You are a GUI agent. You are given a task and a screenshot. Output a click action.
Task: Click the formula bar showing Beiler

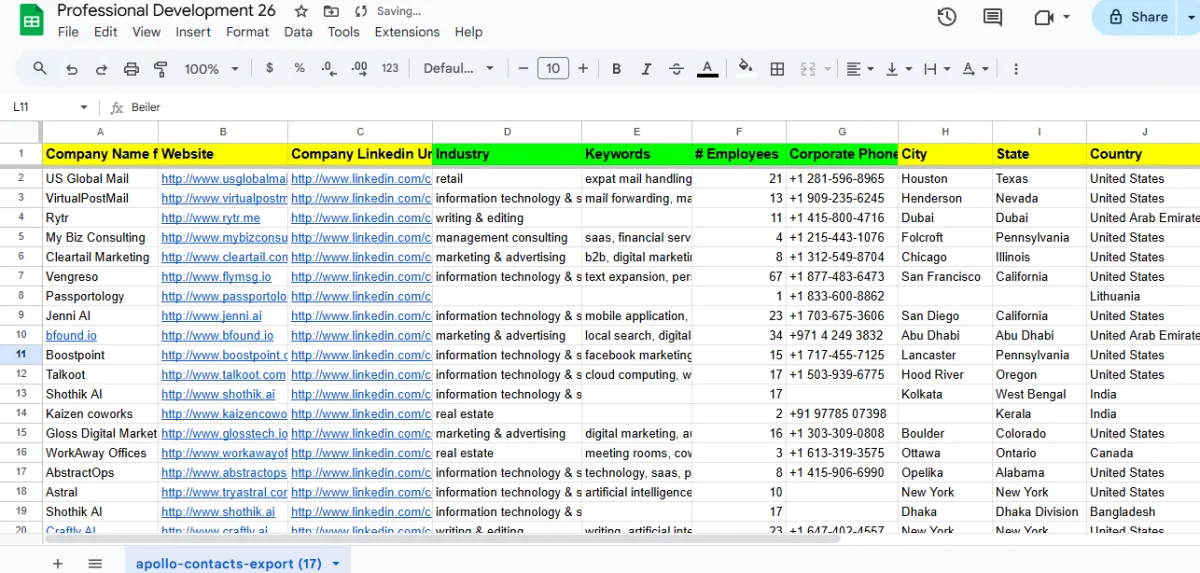tap(660, 107)
